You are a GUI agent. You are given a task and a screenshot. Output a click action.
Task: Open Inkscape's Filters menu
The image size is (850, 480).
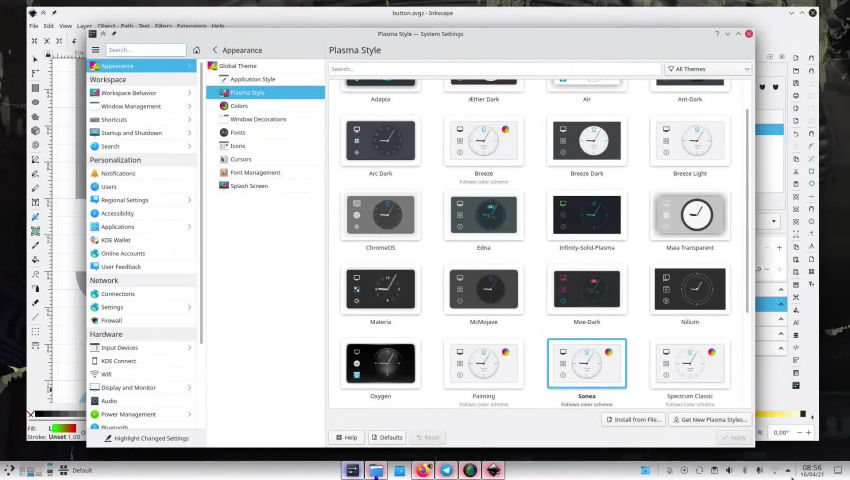pyautogui.click(x=163, y=25)
